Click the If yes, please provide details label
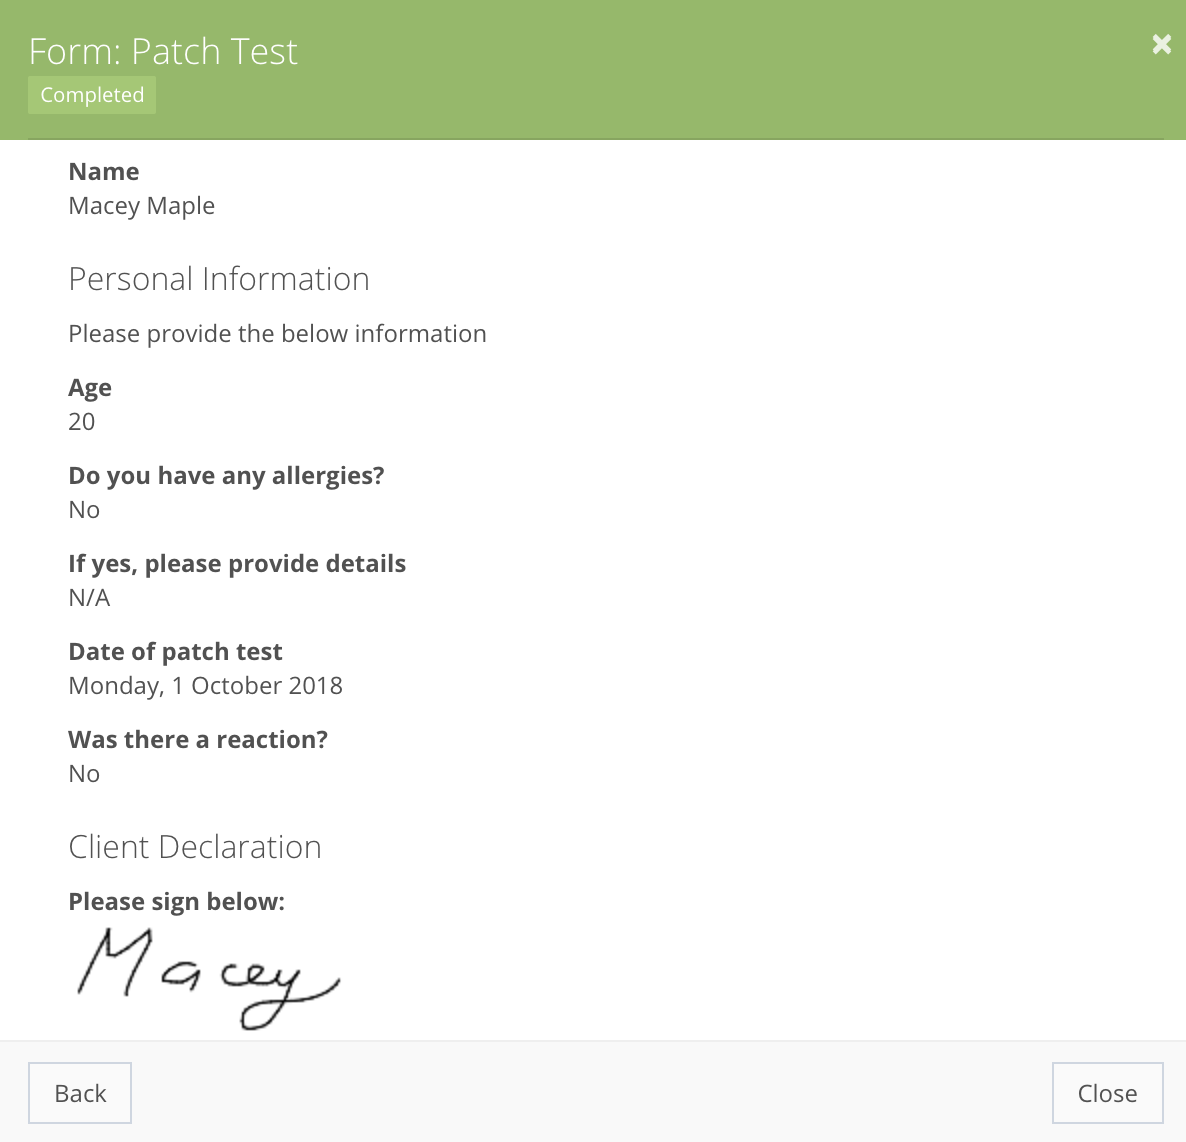Viewport: 1186px width, 1142px height. 237,563
